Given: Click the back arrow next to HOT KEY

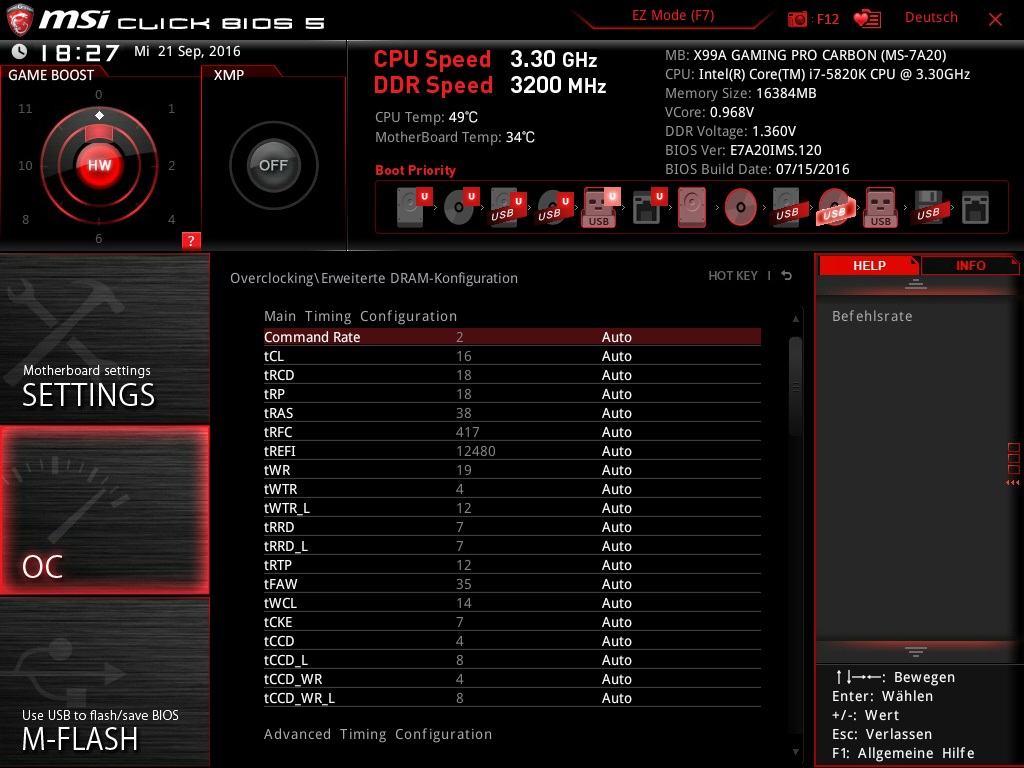Looking at the screenshot, I should (x=786, y=276).
